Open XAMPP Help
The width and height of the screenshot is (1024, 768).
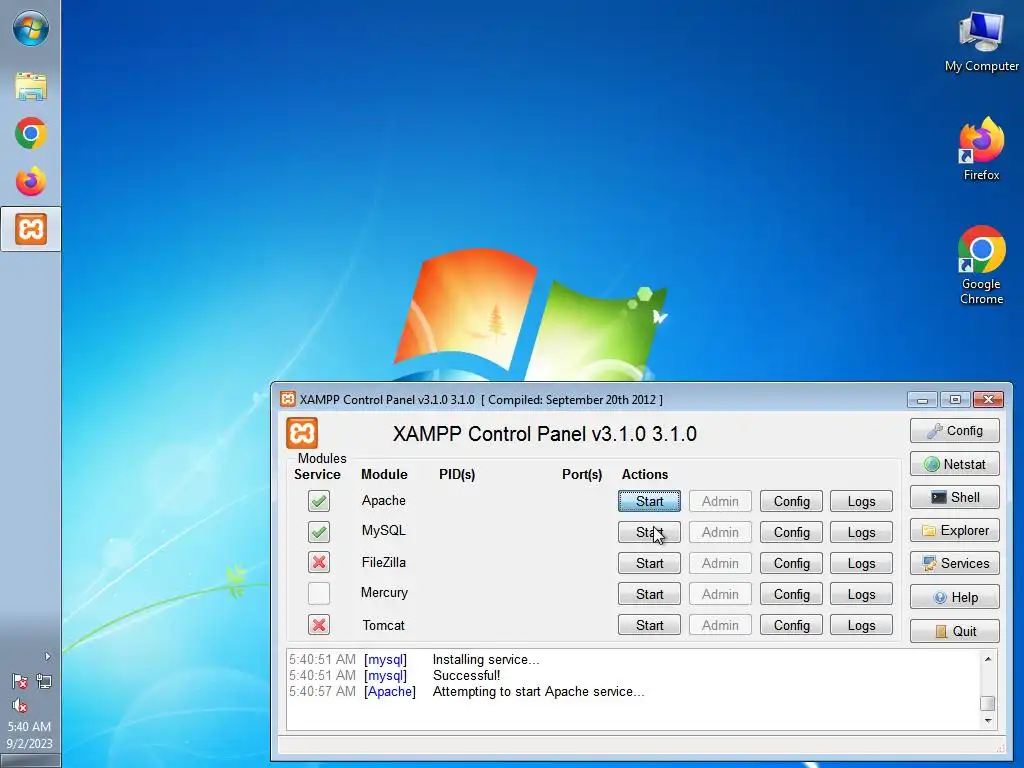(x=955, y=597)
